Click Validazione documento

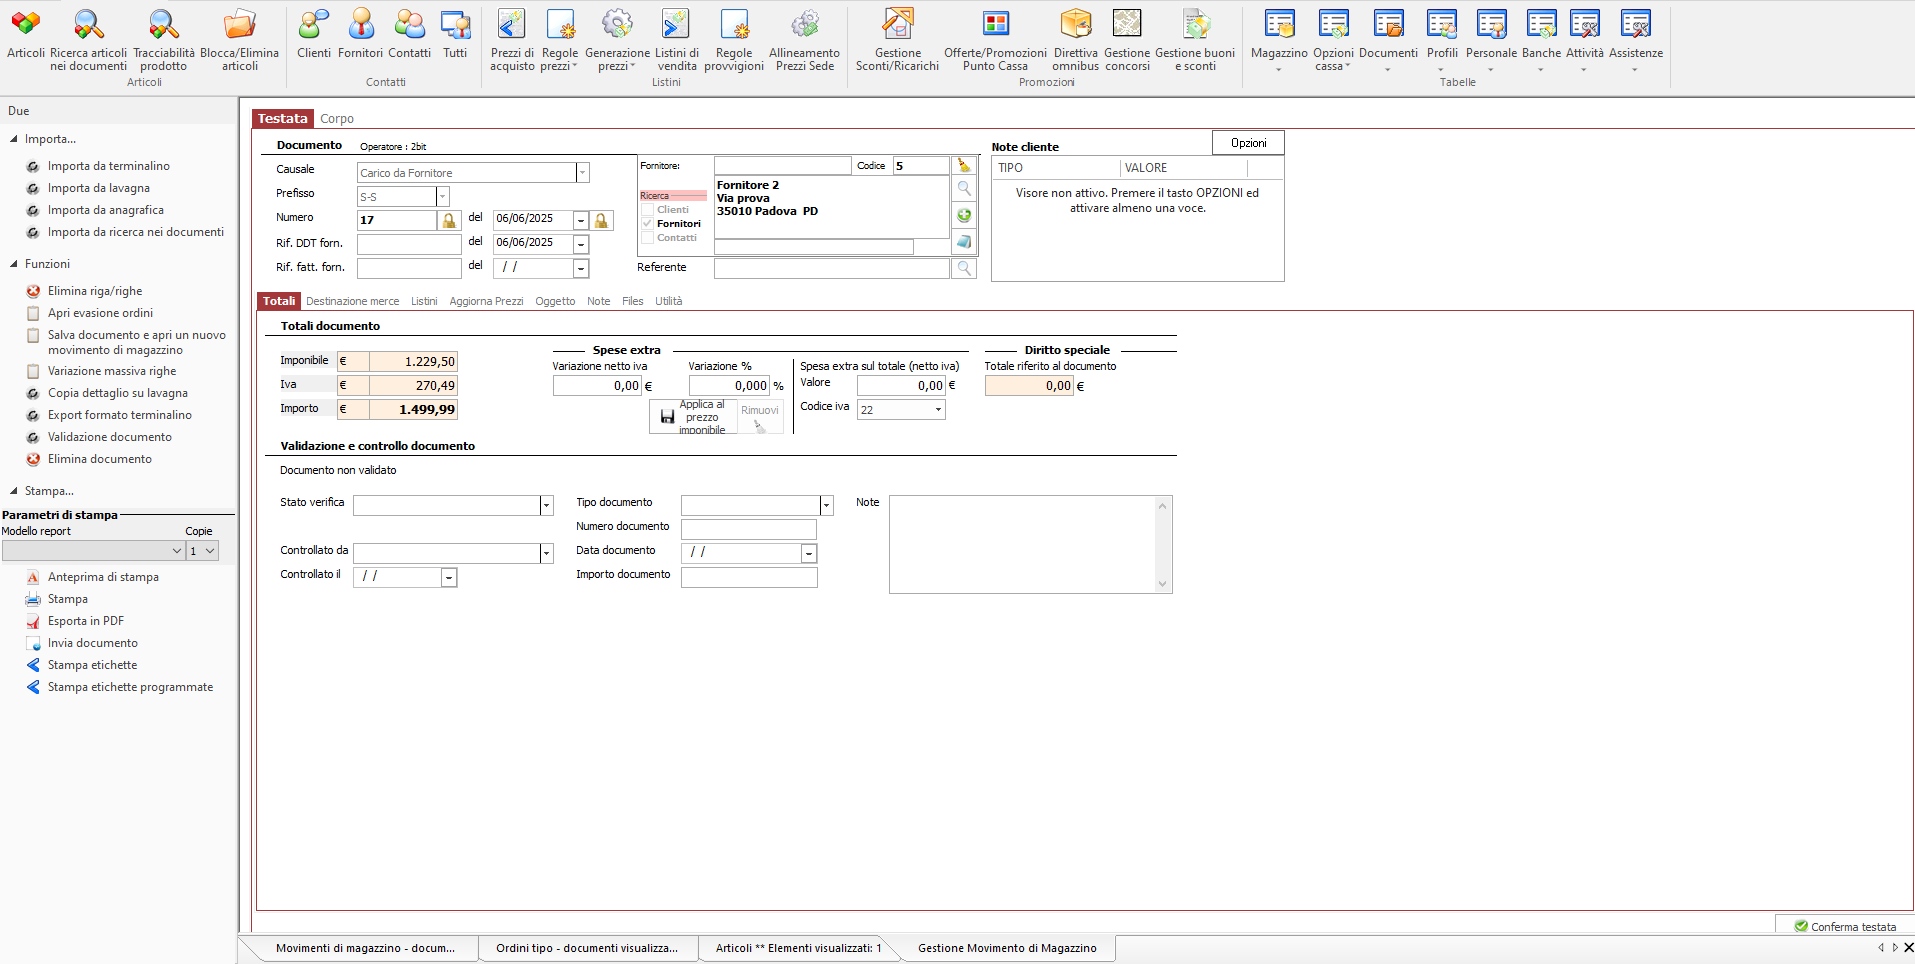[109, 437]
